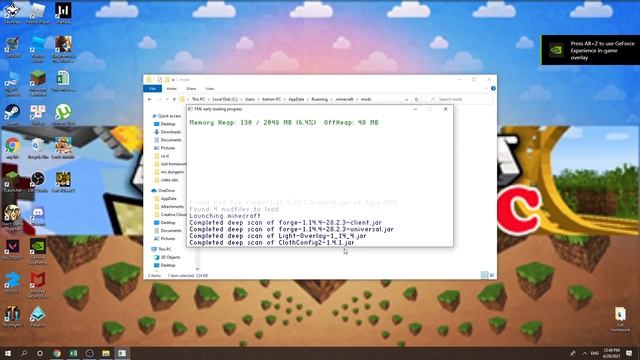Viewport: 640px width, 360px height.
Task: Select Downloads in navigation pane
Action: coord(167,132)
